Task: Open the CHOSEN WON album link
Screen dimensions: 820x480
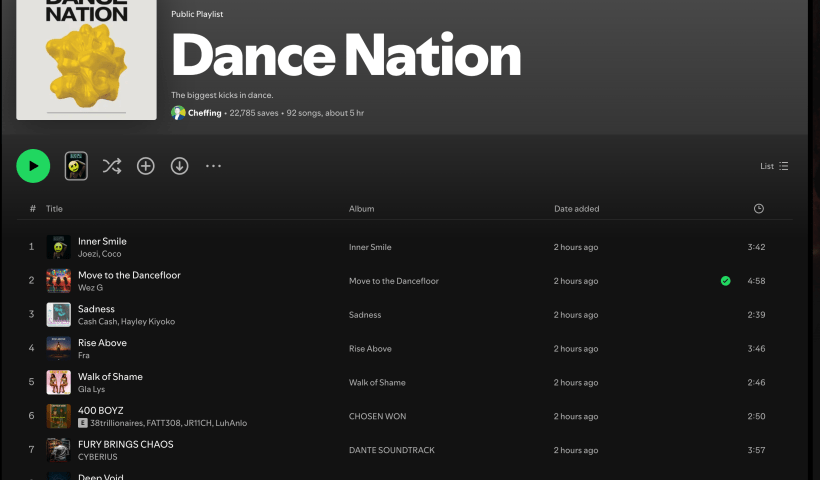Action: [377, 416]
